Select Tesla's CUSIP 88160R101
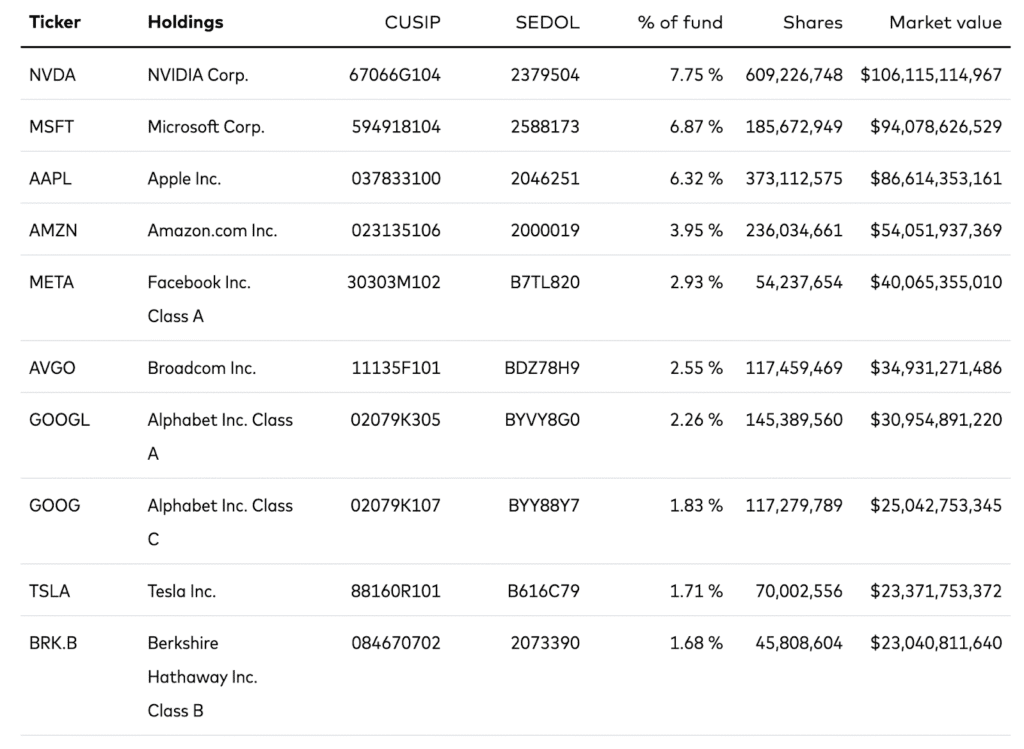Screen dimensions: 1024x749 point(395,591)
